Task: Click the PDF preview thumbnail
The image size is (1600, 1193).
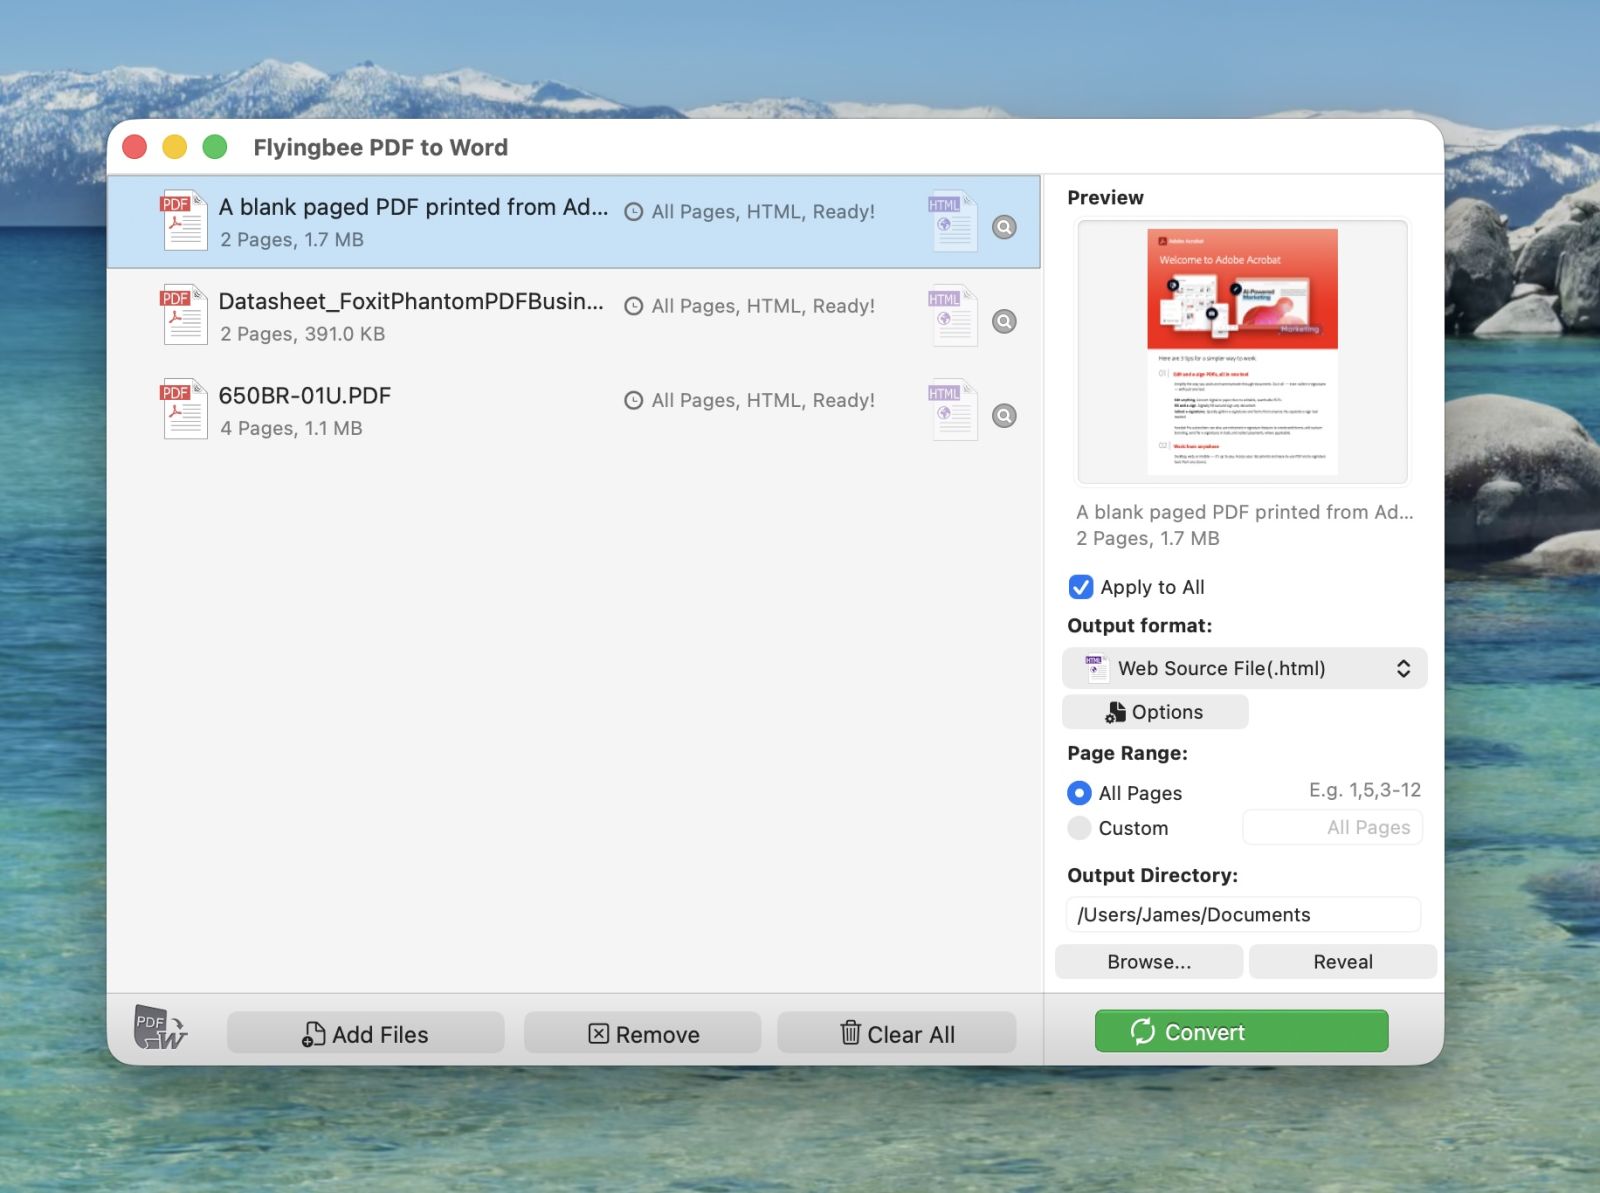Action: [1242, 352]
